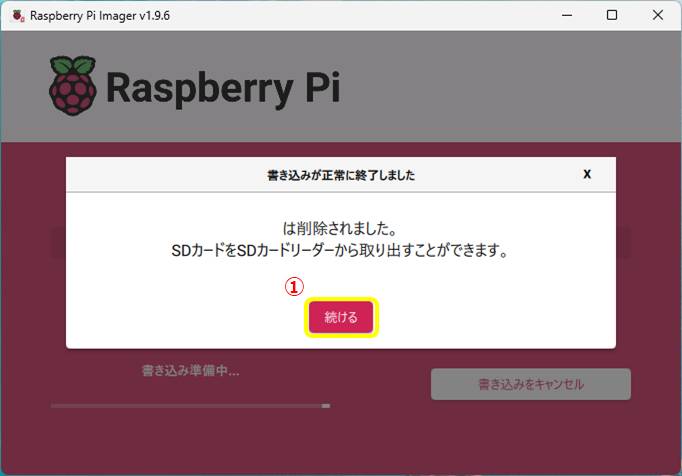
Task: Click the red circled number 1 annotation
Action: pyautogui.click(x=294, y=287)
